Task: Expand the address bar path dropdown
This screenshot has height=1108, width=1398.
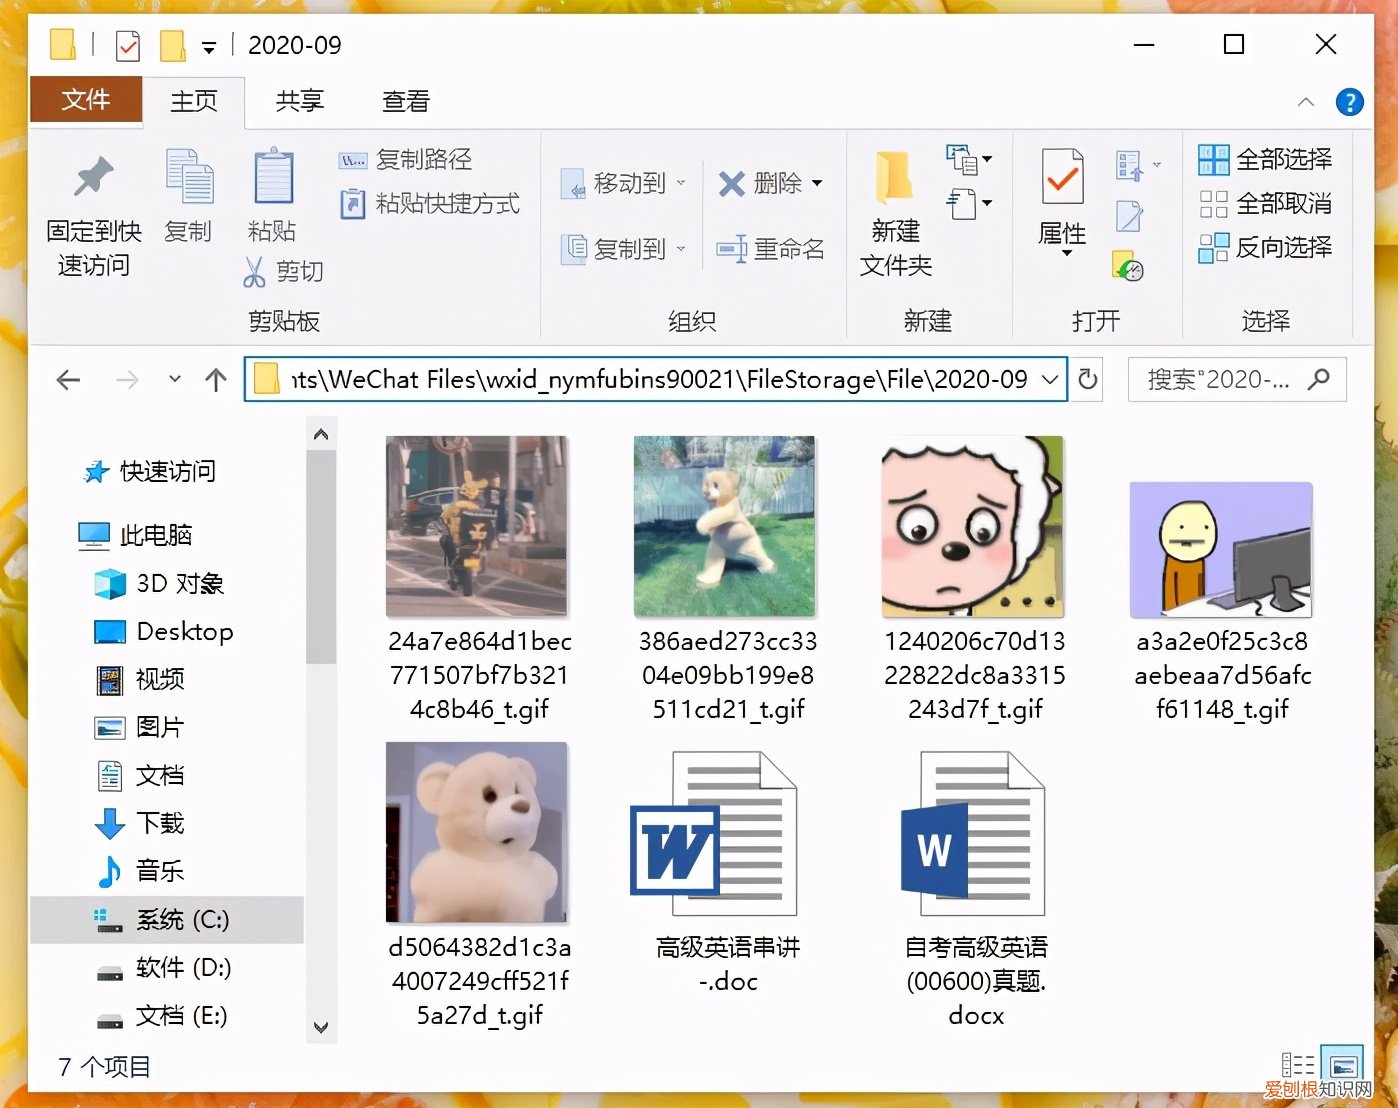Action: click(x=1049, y=380)
